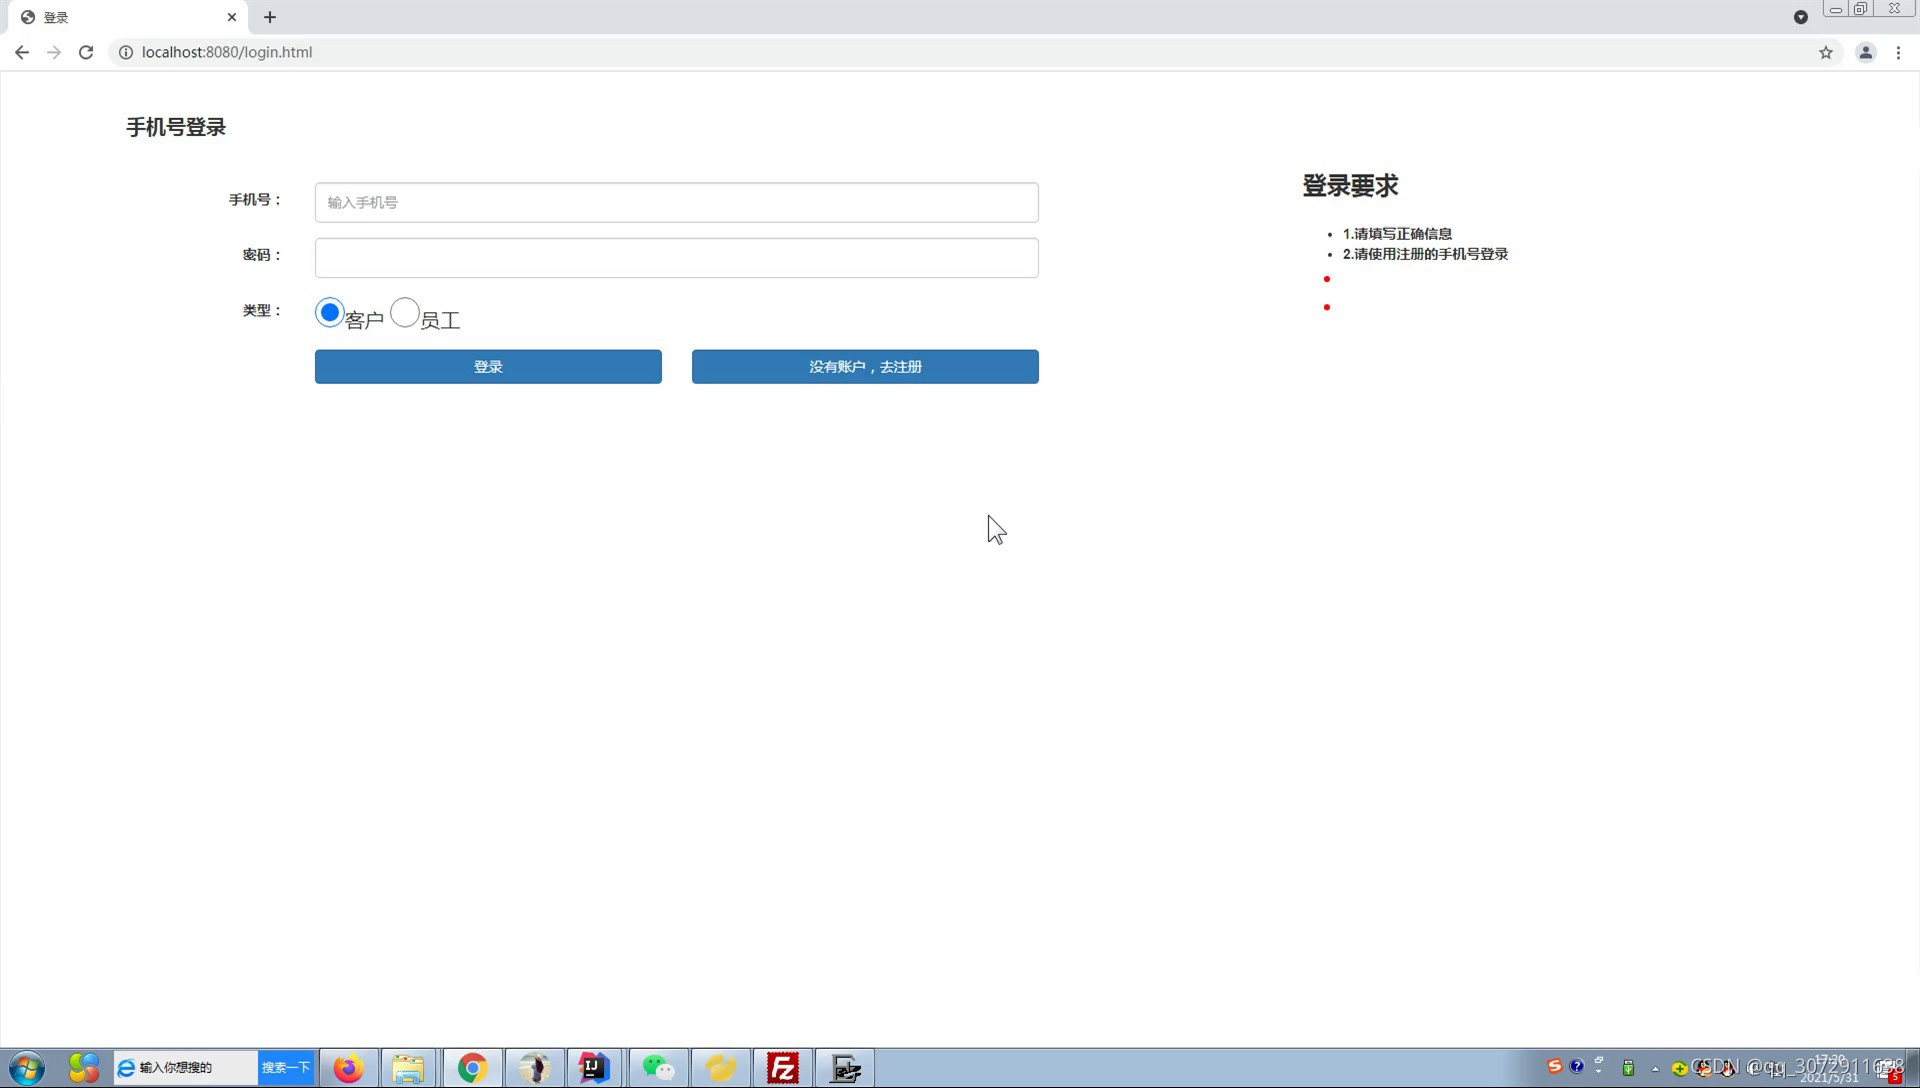Open WeChat from the taskbar
The height and width of the screenshot is (1088, 1920).
(x=658, y=1068)
